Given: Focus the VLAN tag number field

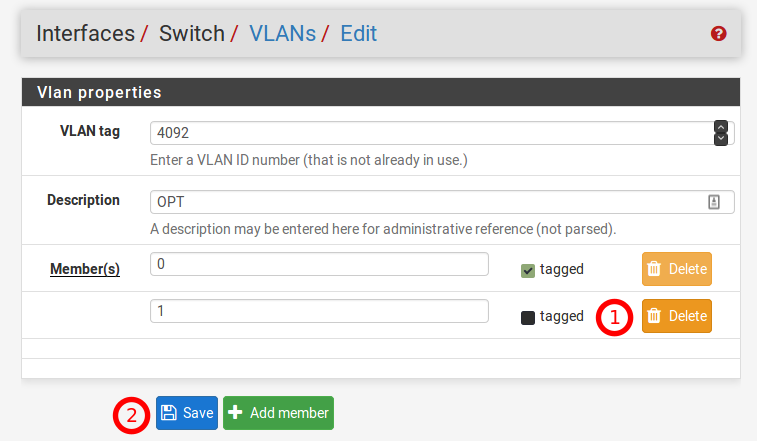Looking at the screenshot, I should tap(430, 133).
